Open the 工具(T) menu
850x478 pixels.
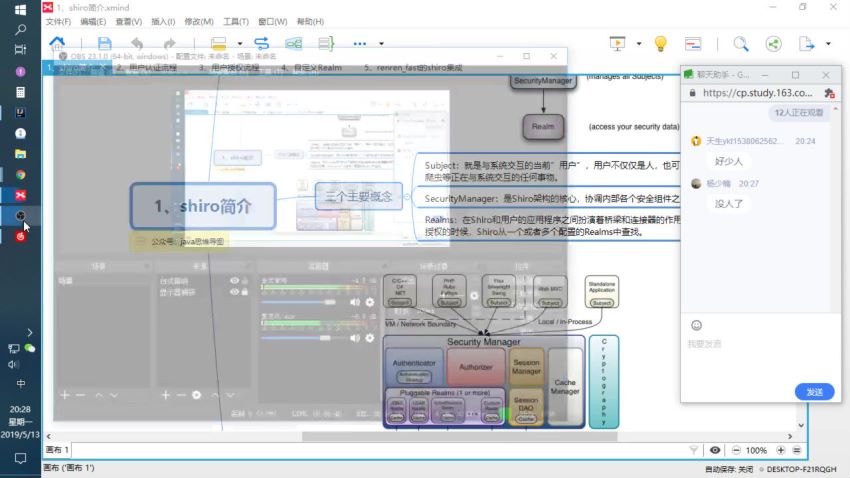pos(235,22)
